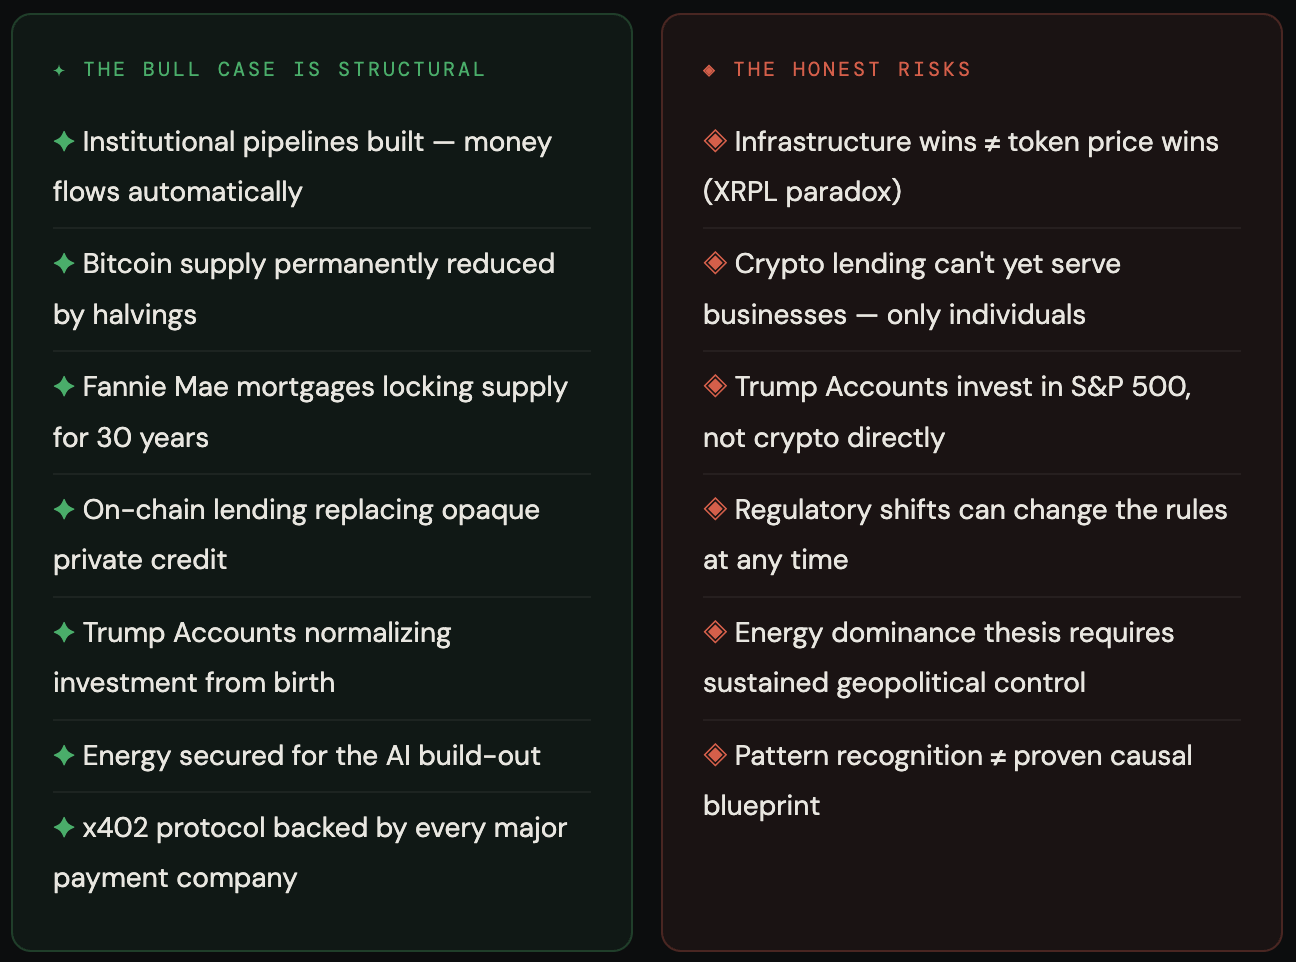Click red diamond next to Energy dominance thesis
Image resolution: width=1296 pixels, height=962 pixels.
click(x=715, y=632)
